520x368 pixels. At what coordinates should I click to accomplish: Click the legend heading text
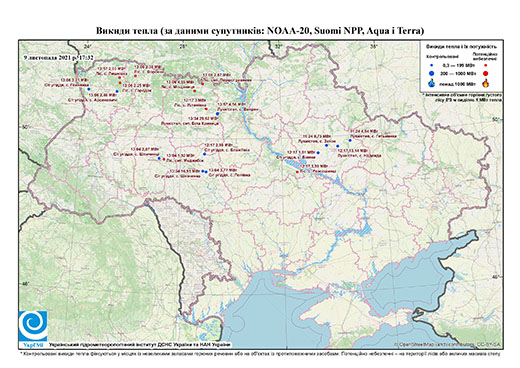[x=461, y=47]
